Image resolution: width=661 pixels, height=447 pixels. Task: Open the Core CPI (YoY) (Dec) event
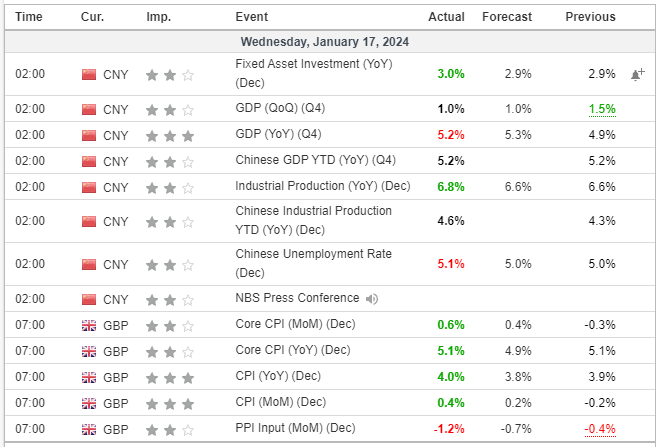[x=293, y=350]
